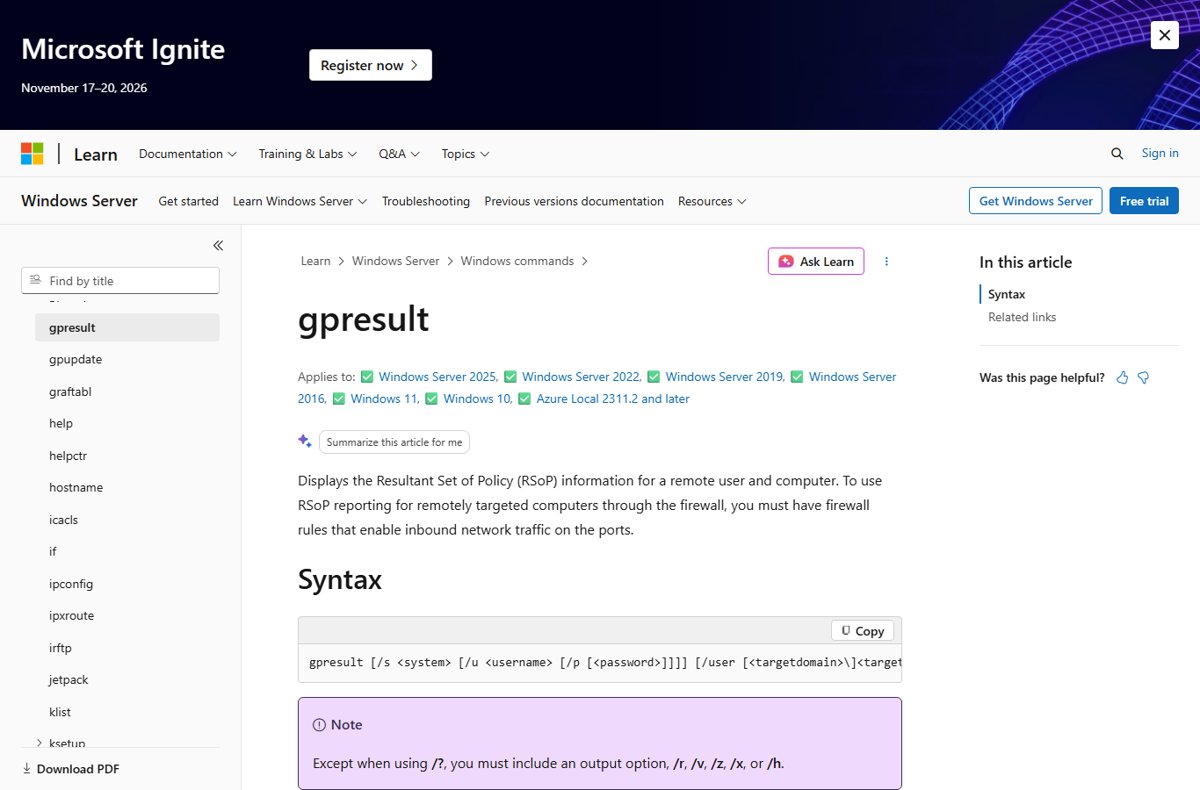
Task: Click the Ask Learn button
Action: [816, 261]
